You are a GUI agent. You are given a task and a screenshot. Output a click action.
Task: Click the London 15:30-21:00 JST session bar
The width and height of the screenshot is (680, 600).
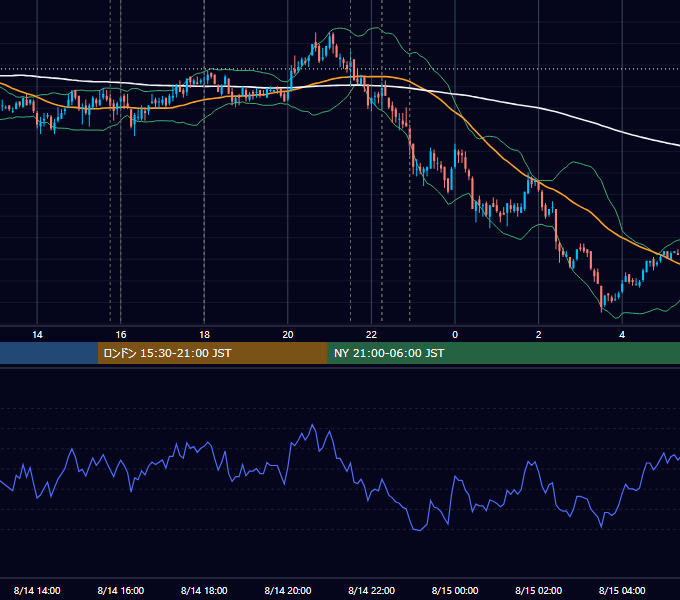[212, 353]
